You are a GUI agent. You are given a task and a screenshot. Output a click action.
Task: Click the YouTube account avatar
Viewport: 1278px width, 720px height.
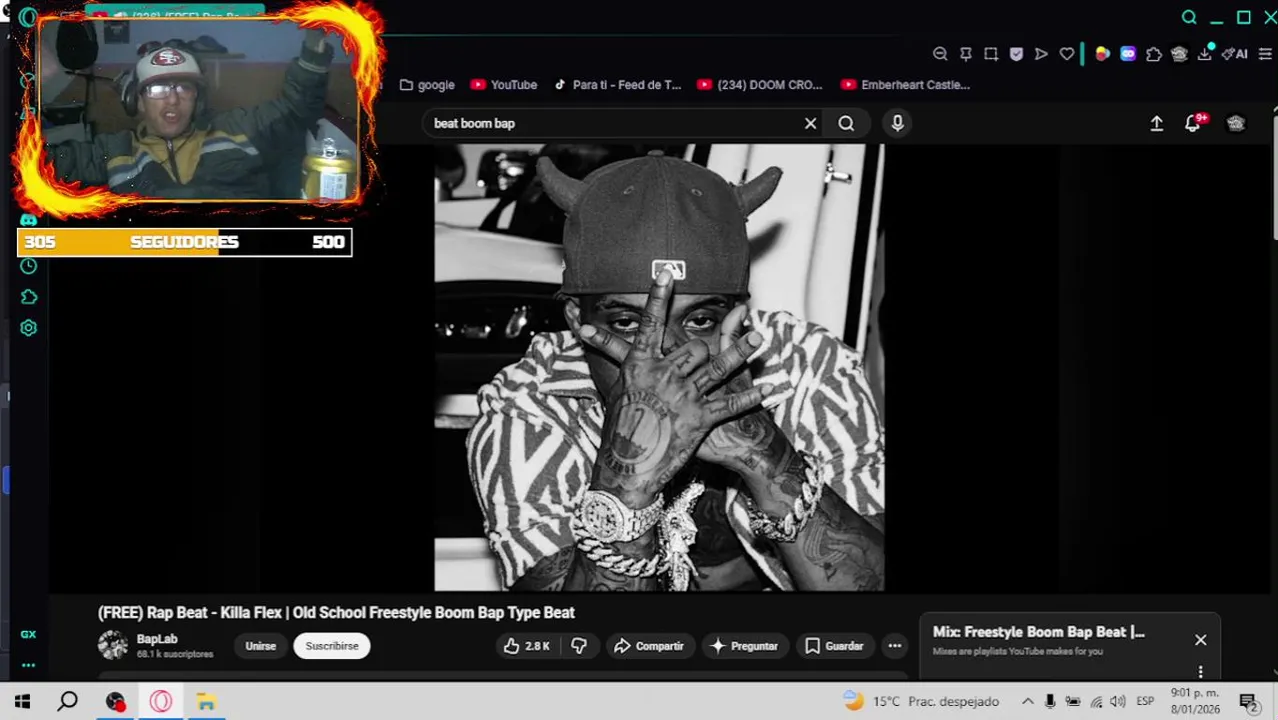click(x=1236, y=123)
